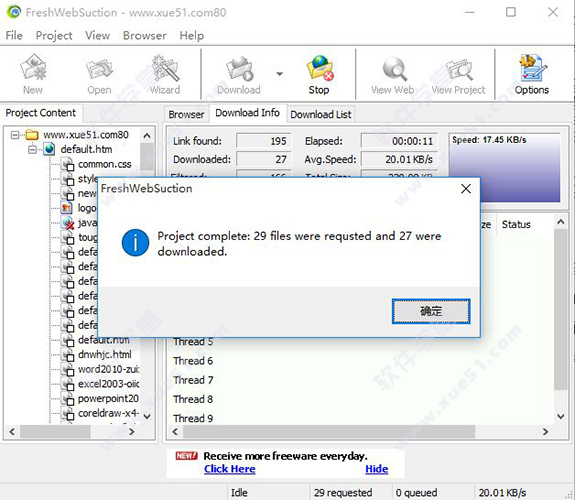
Task: Click the Speed graph panel
Action: click(x=505, y=168)
